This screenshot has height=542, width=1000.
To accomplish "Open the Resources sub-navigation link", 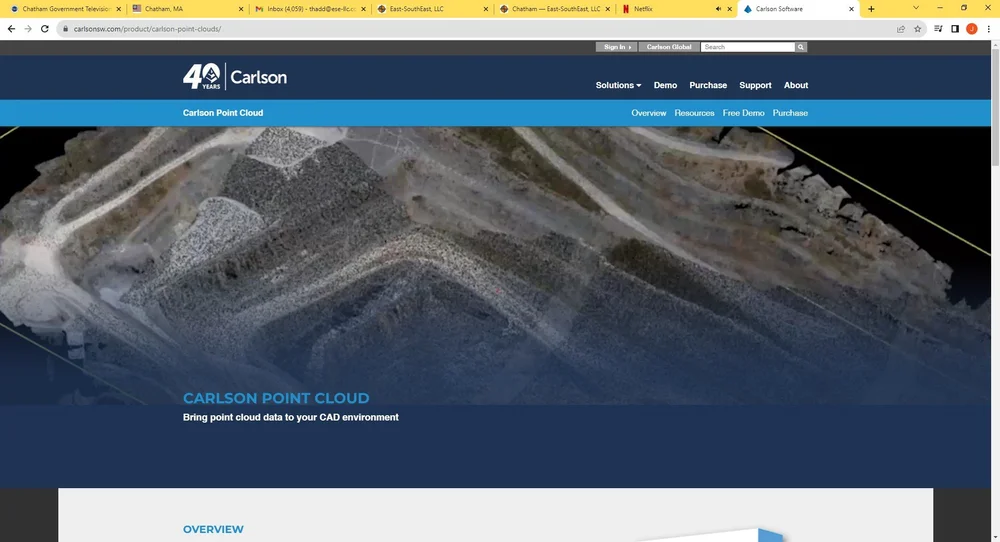I will [x=695, y=113].
